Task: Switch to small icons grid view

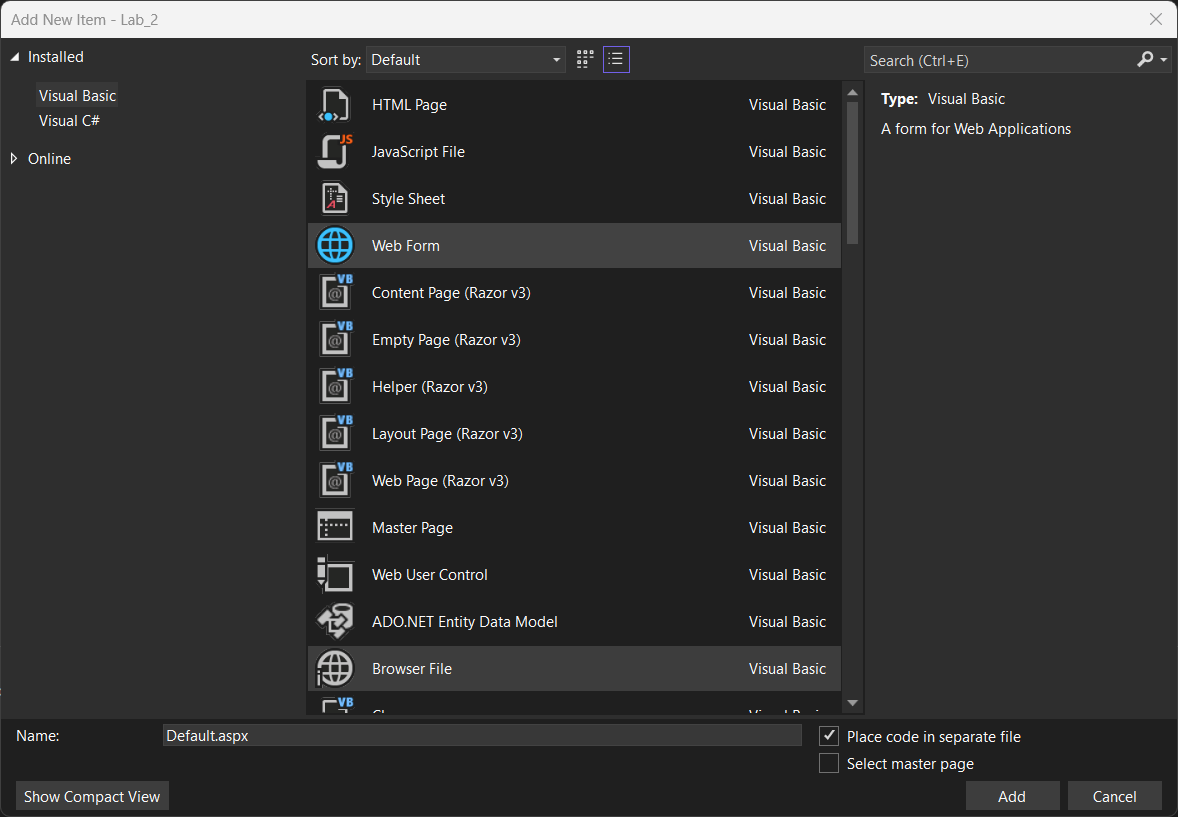Action: click(584, 59)
